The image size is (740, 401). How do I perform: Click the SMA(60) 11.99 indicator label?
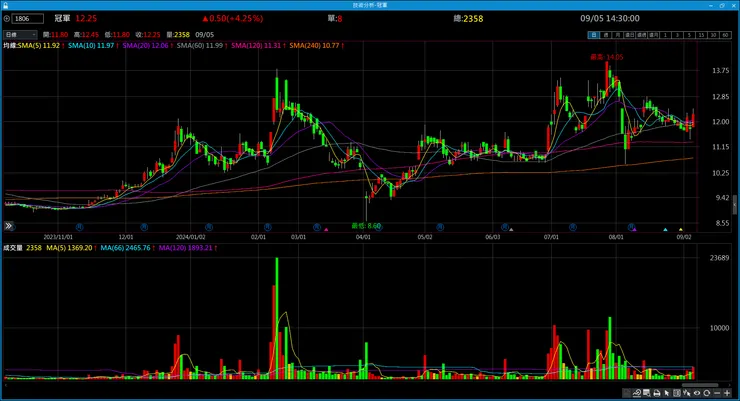(x=200, y=45)
